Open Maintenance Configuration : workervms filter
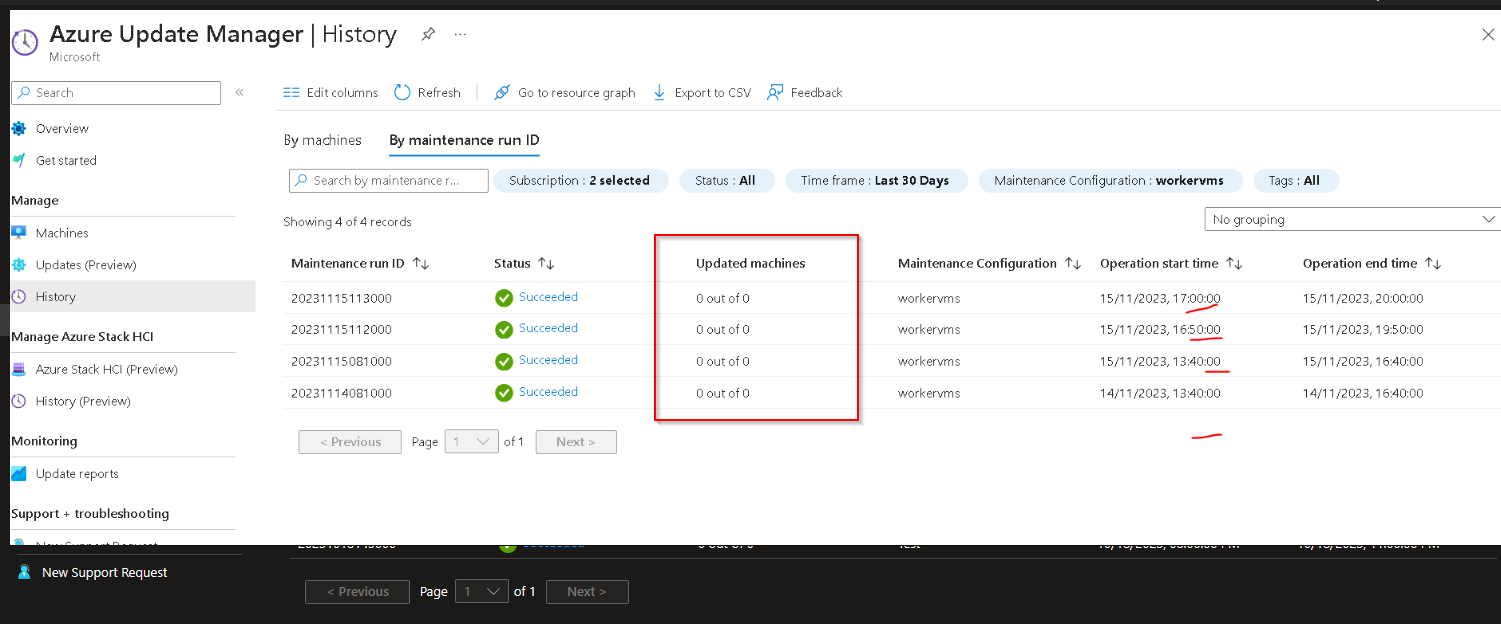1501x624 pixels. coord(1110,181)
